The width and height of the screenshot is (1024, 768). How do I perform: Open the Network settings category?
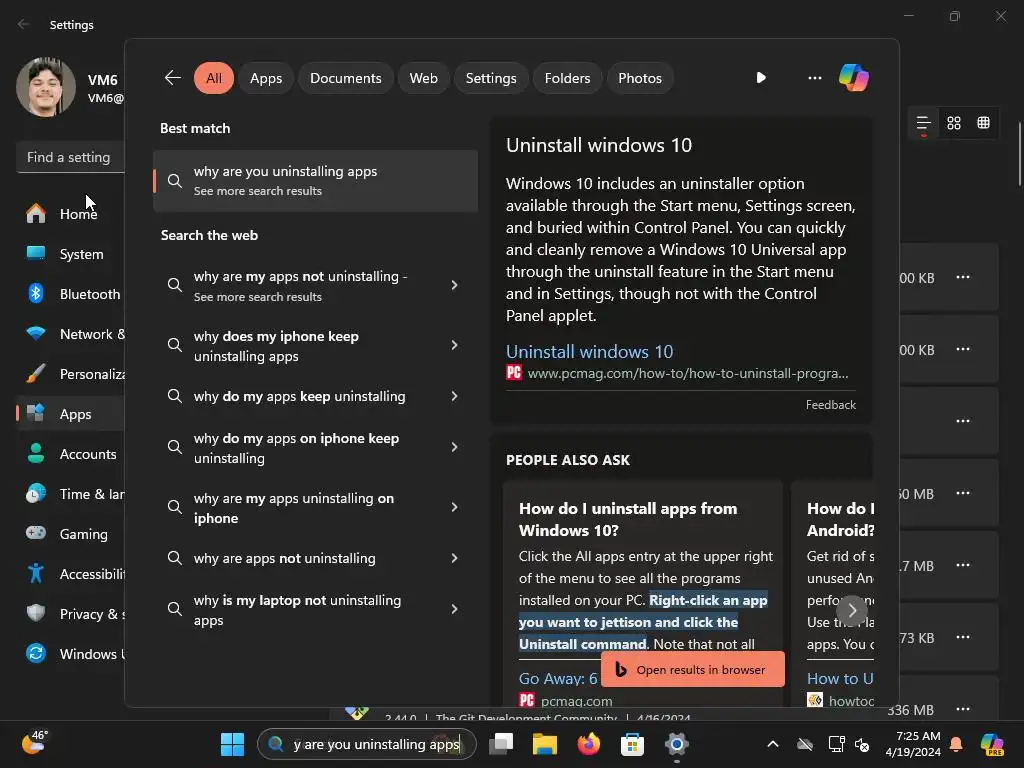72,334
